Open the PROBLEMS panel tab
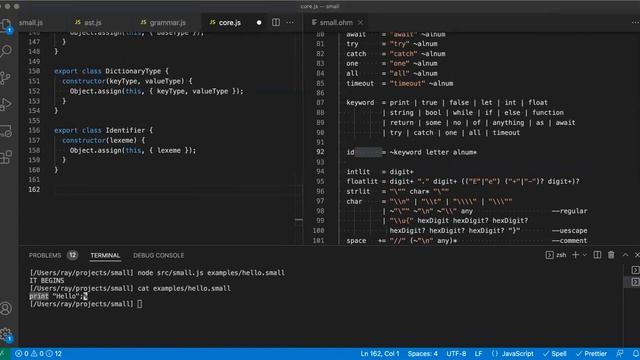Screen dimensions: 640x360 pyautogui.click(x=45, y=255)
